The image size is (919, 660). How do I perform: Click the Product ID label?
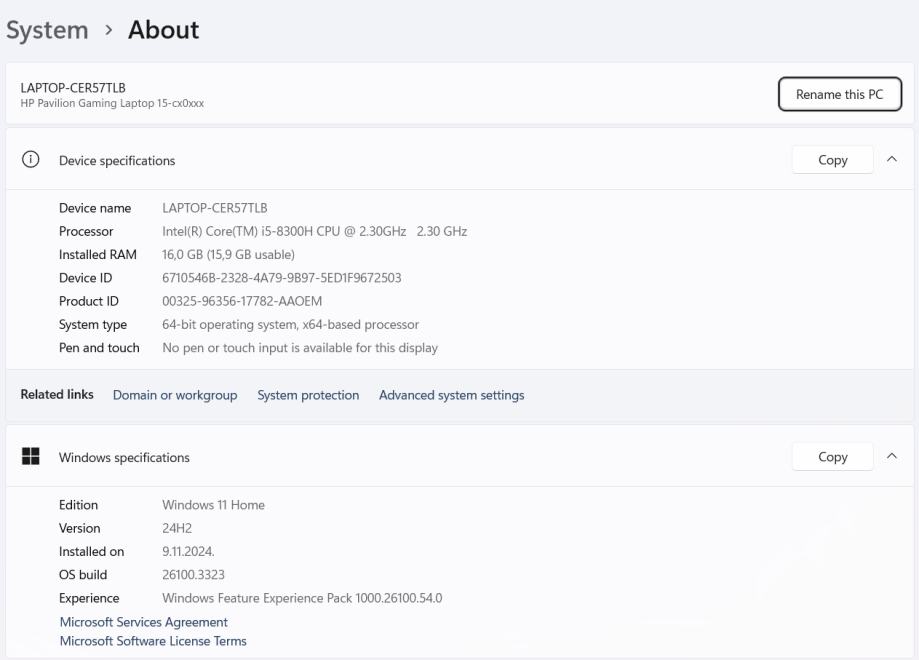[x=89, y=301]
